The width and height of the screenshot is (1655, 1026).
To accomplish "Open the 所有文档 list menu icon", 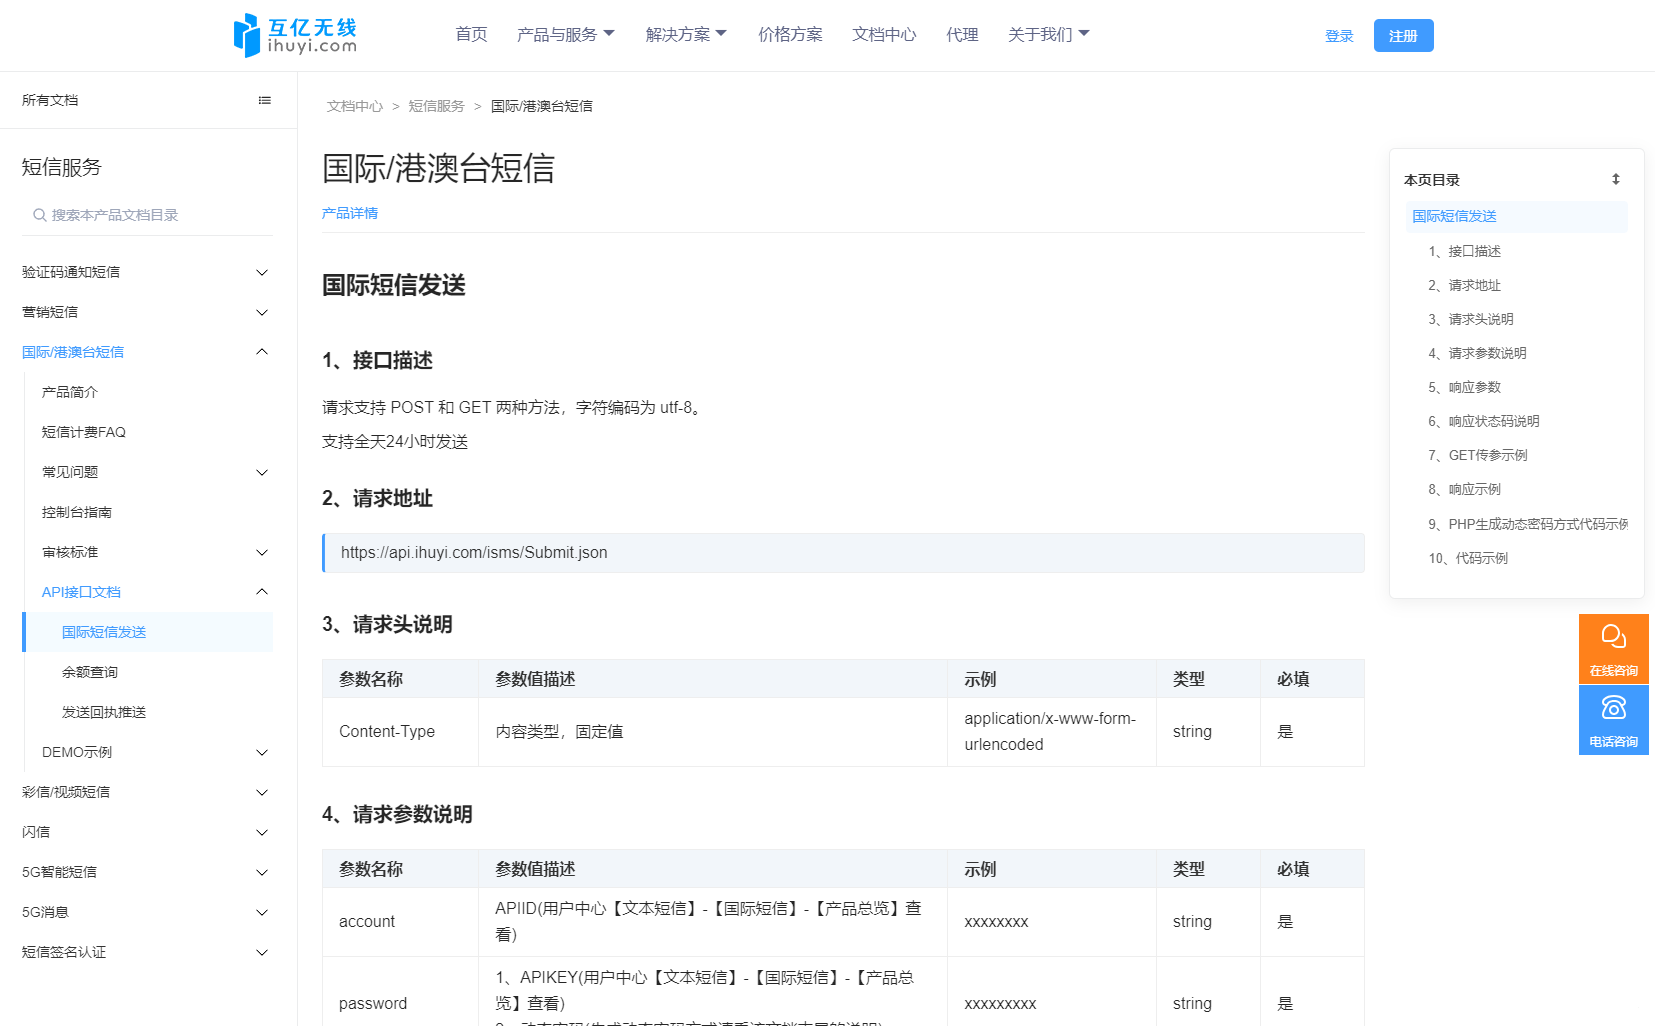I will (264, 99).
